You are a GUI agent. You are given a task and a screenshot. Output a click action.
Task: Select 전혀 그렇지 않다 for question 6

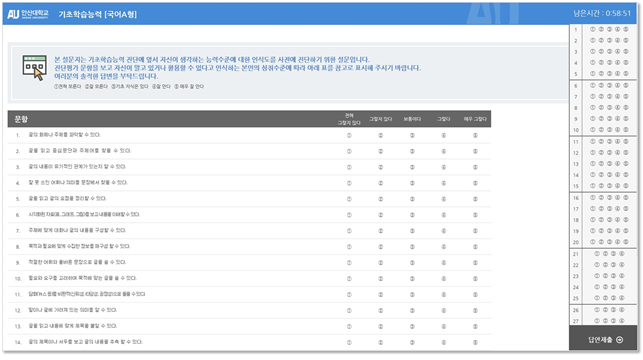[349, 215]
